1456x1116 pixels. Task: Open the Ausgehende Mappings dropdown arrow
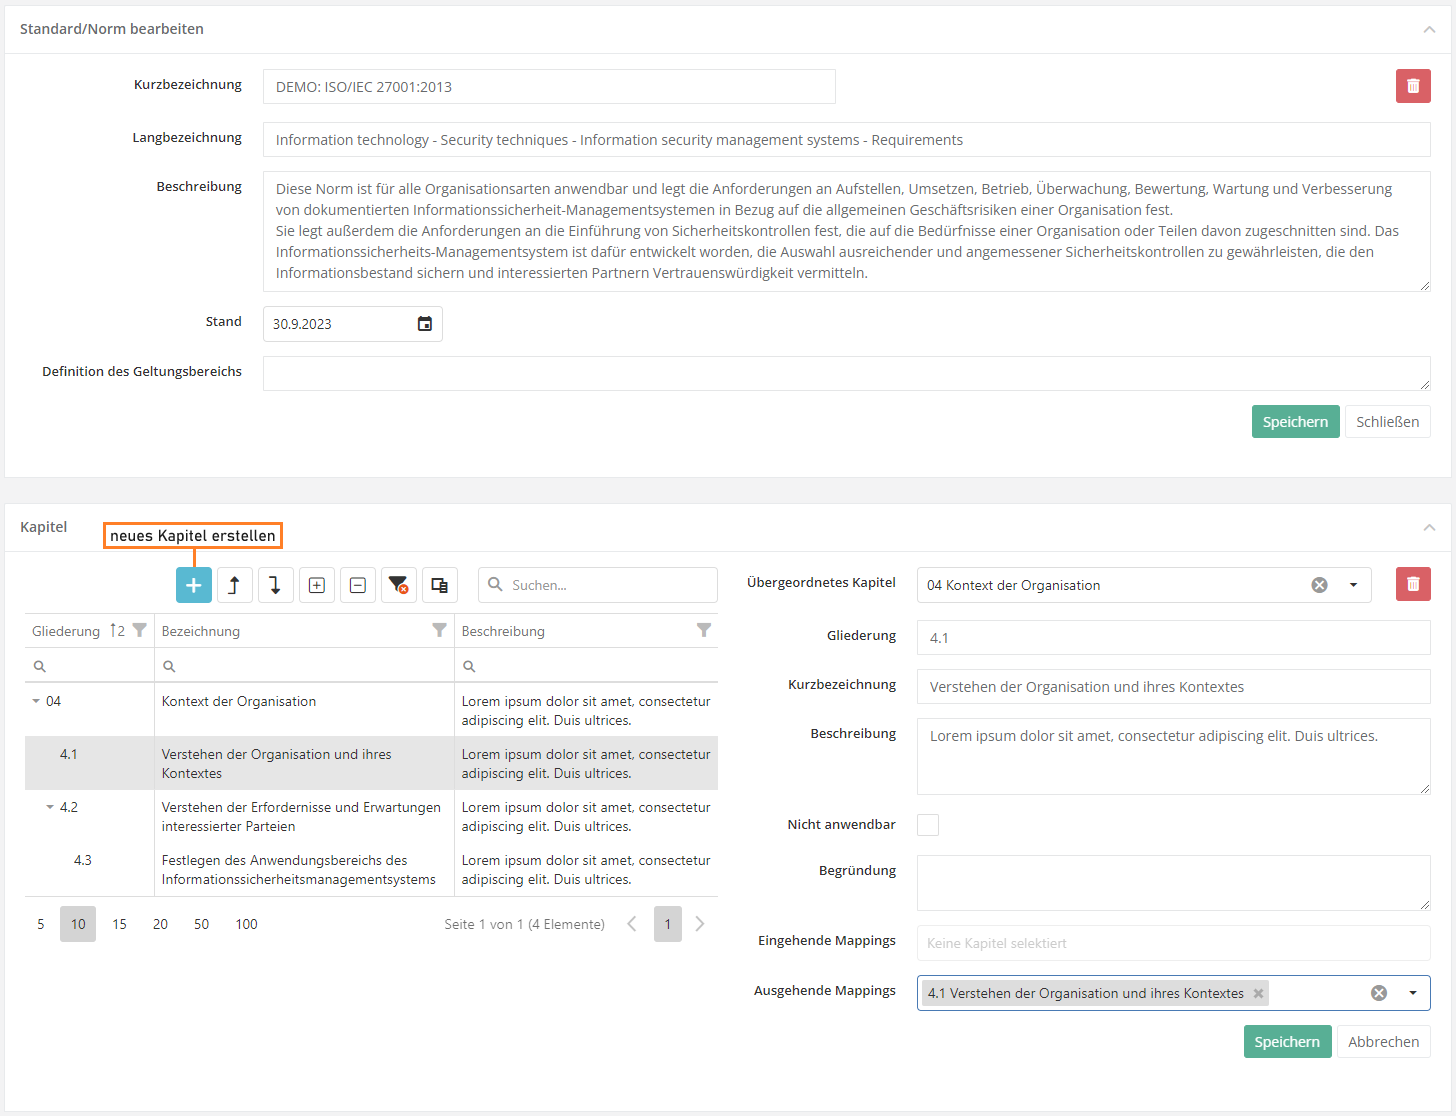pos(1412,993)
